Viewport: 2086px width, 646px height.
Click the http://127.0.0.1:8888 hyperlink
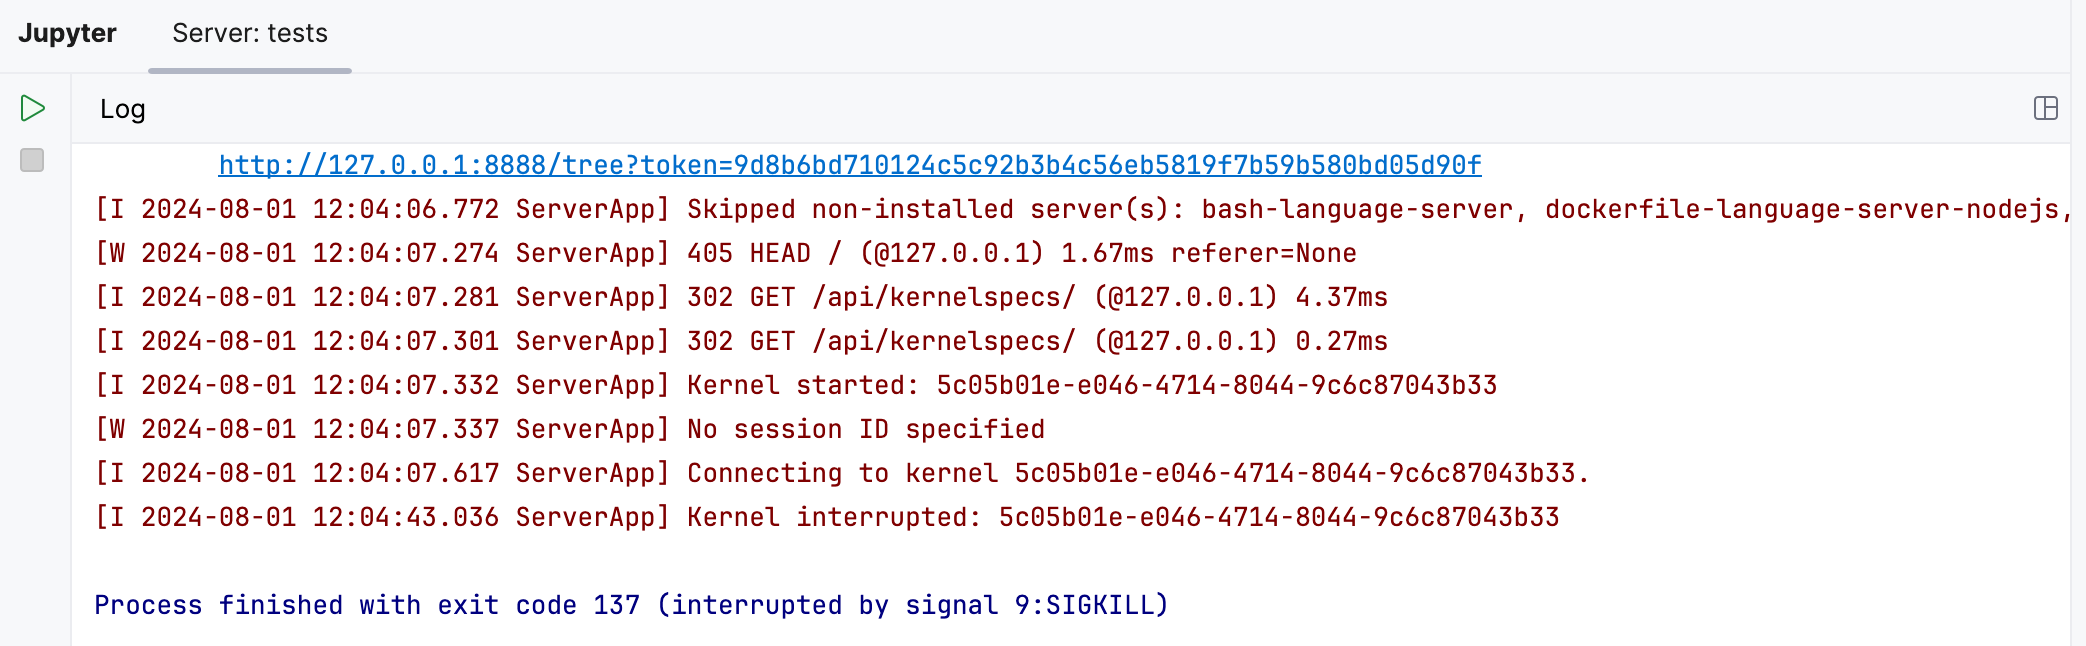click(850, 165)
